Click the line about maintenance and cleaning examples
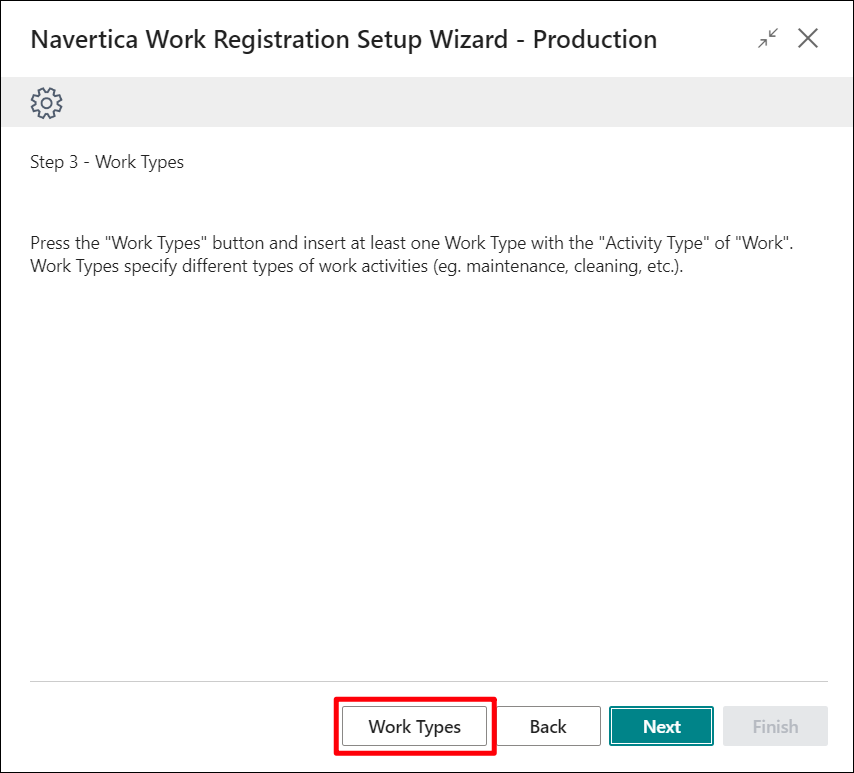This screenshot has width=854, height=773. pyautogui.click(x=357, y=266)
